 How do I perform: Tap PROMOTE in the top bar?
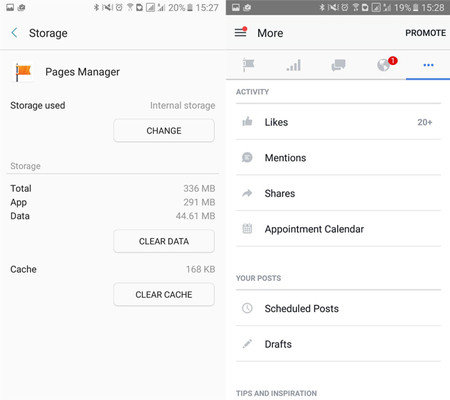(x=425, y=33)
